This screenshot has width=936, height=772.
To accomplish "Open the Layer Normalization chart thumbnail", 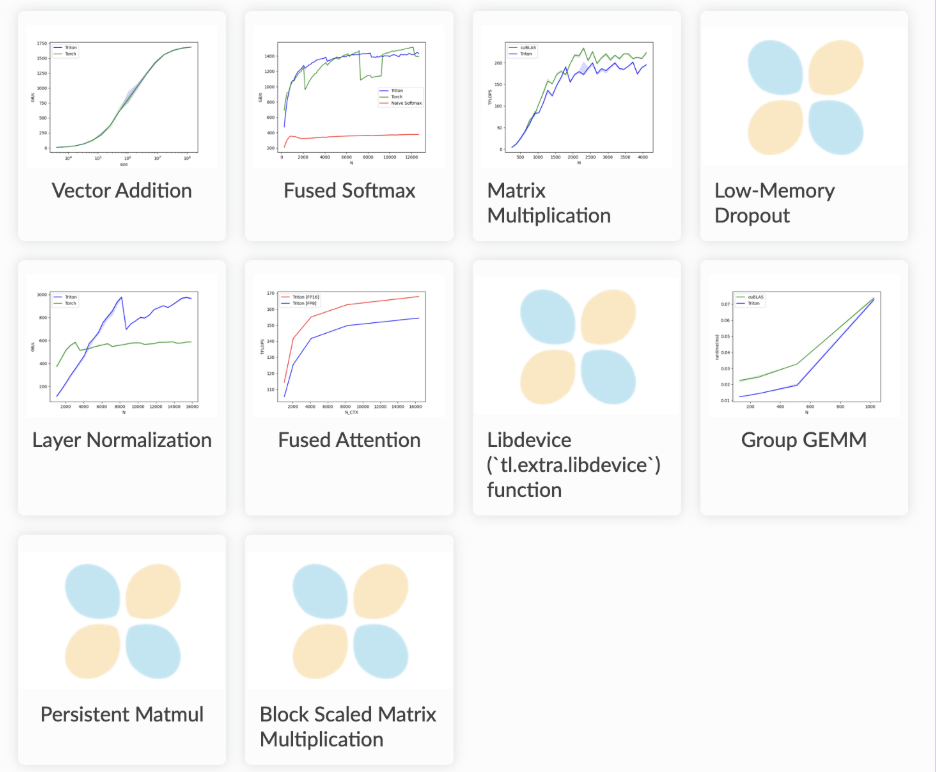I will (122, 346).
